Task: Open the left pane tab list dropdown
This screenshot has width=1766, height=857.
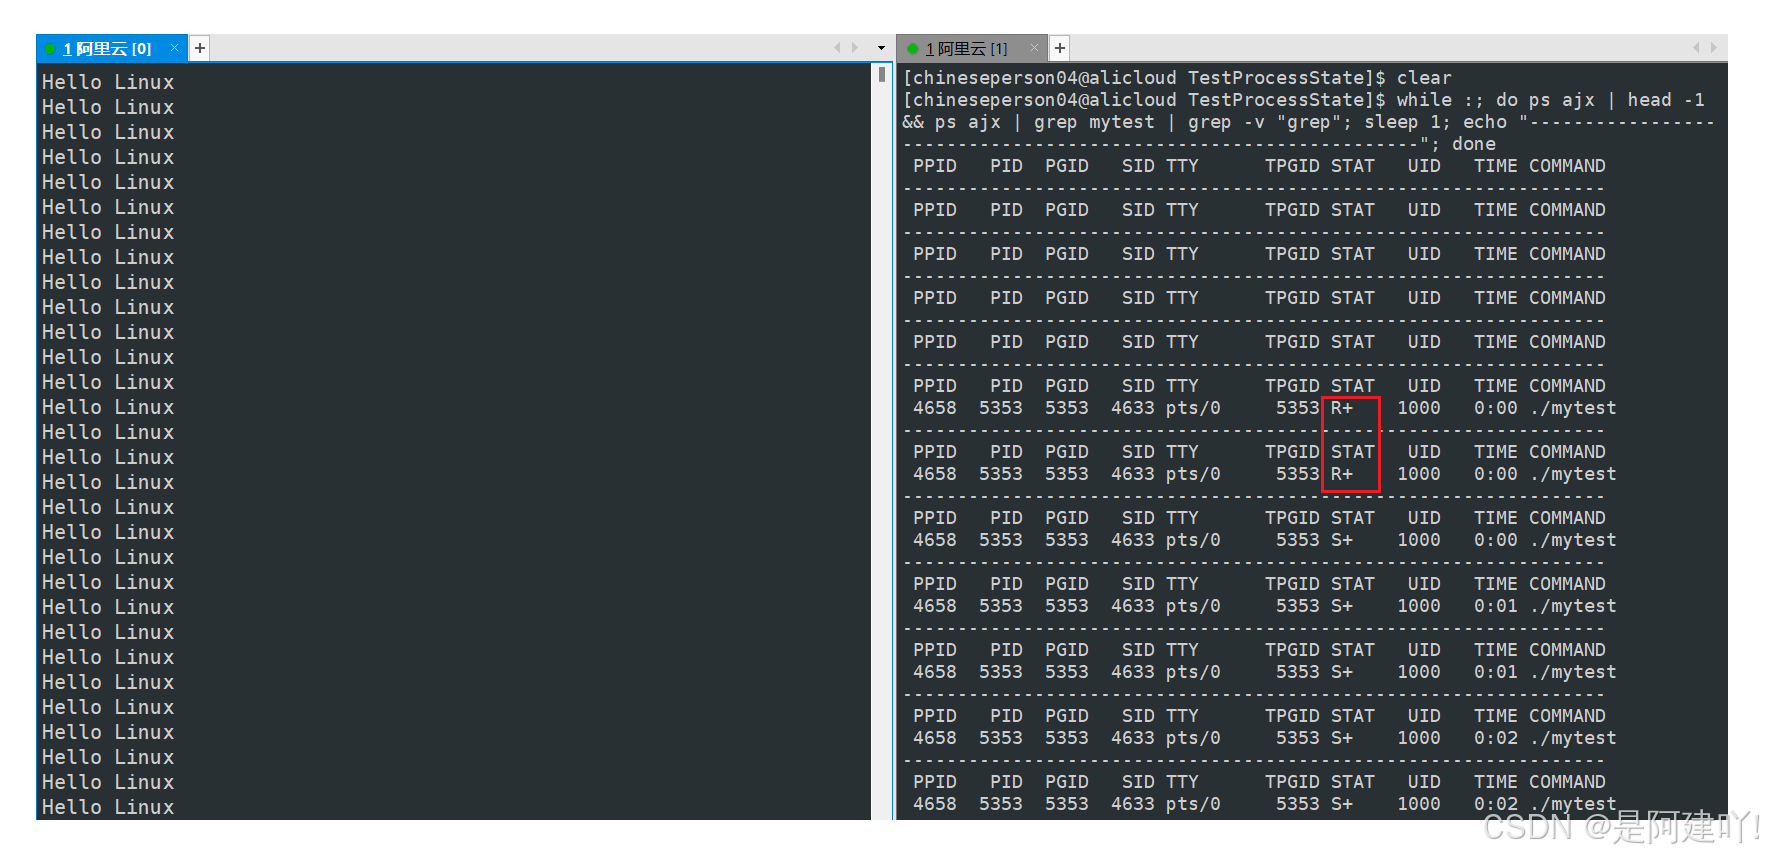Action: (881, 47)
